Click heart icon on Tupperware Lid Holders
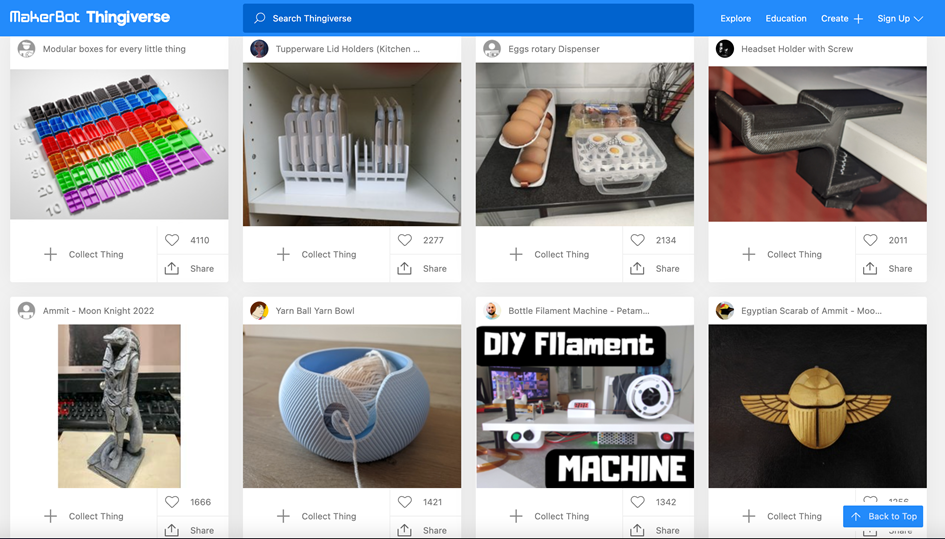Image resolution: width=945 pixels, height=539 pixels. pyautogui.click(x=405, y=240)
